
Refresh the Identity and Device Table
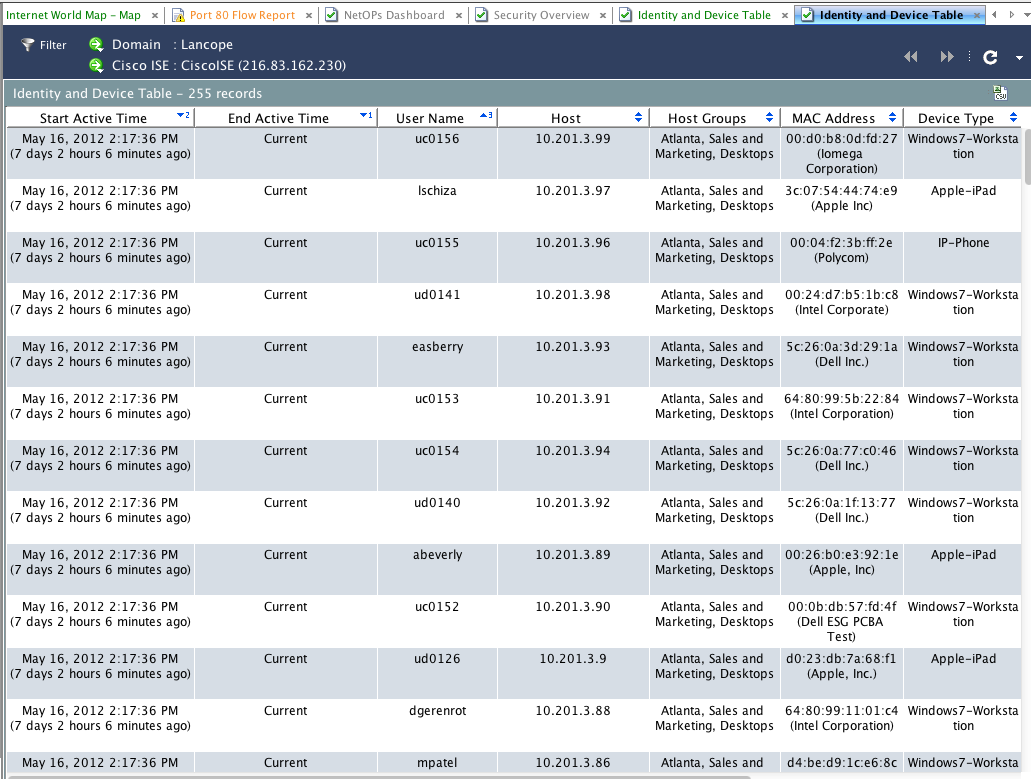click(x=990, y=57)
